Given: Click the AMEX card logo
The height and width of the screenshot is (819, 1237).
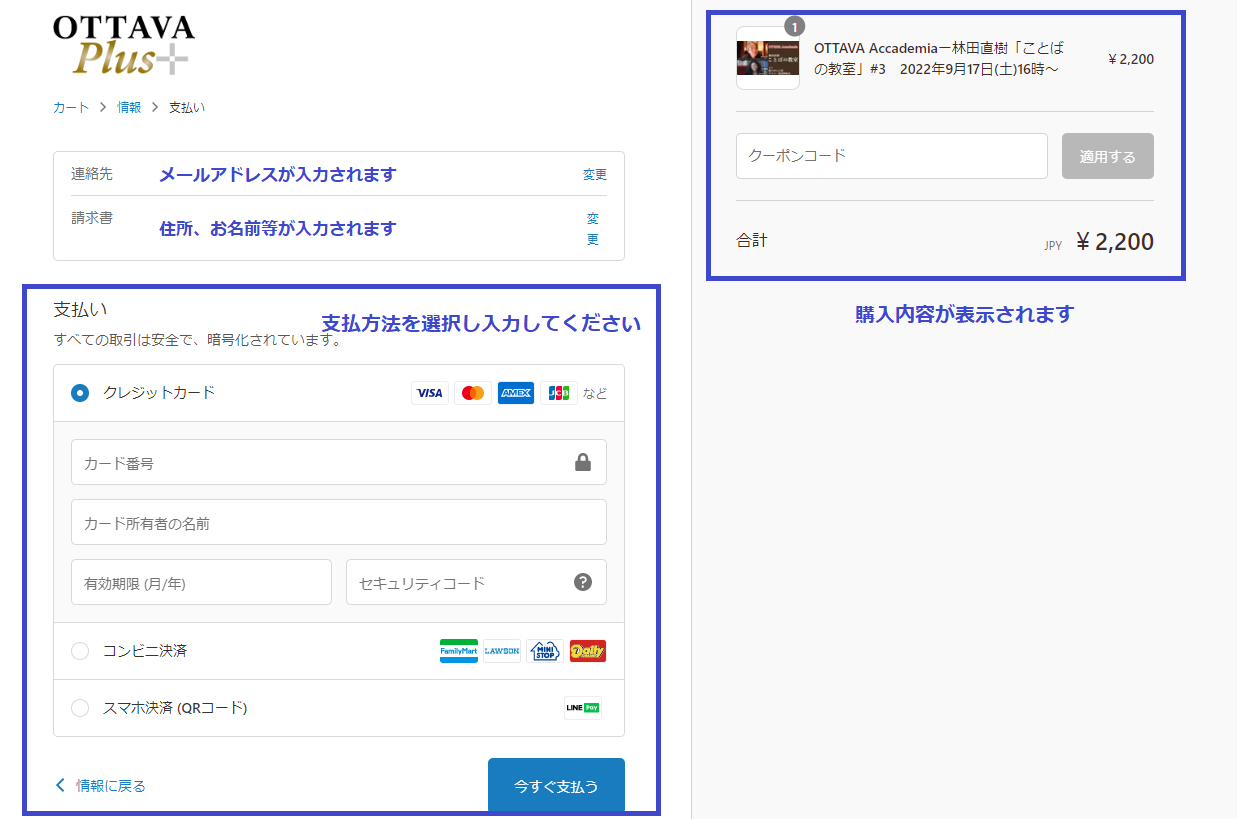Looking at the screenshot, I should click(x=516, y=393).
